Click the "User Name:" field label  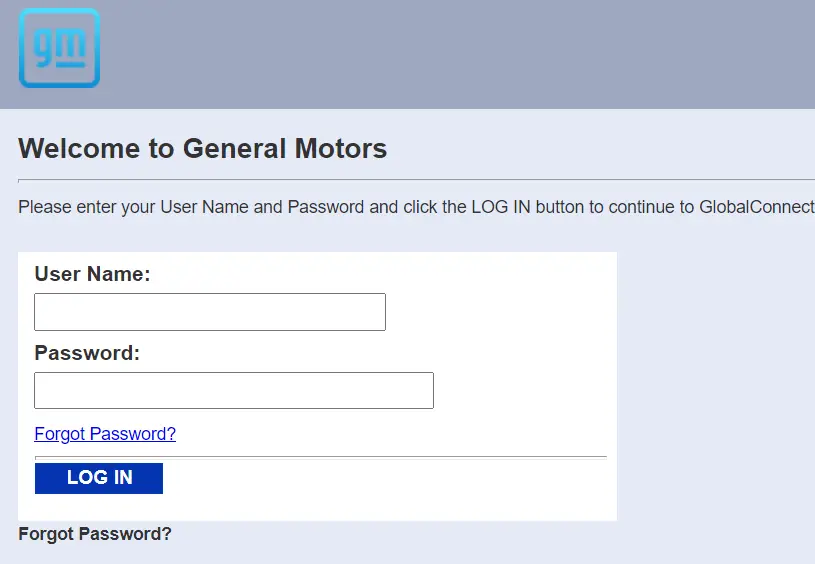pyautogui.click(x=92, y=274)
